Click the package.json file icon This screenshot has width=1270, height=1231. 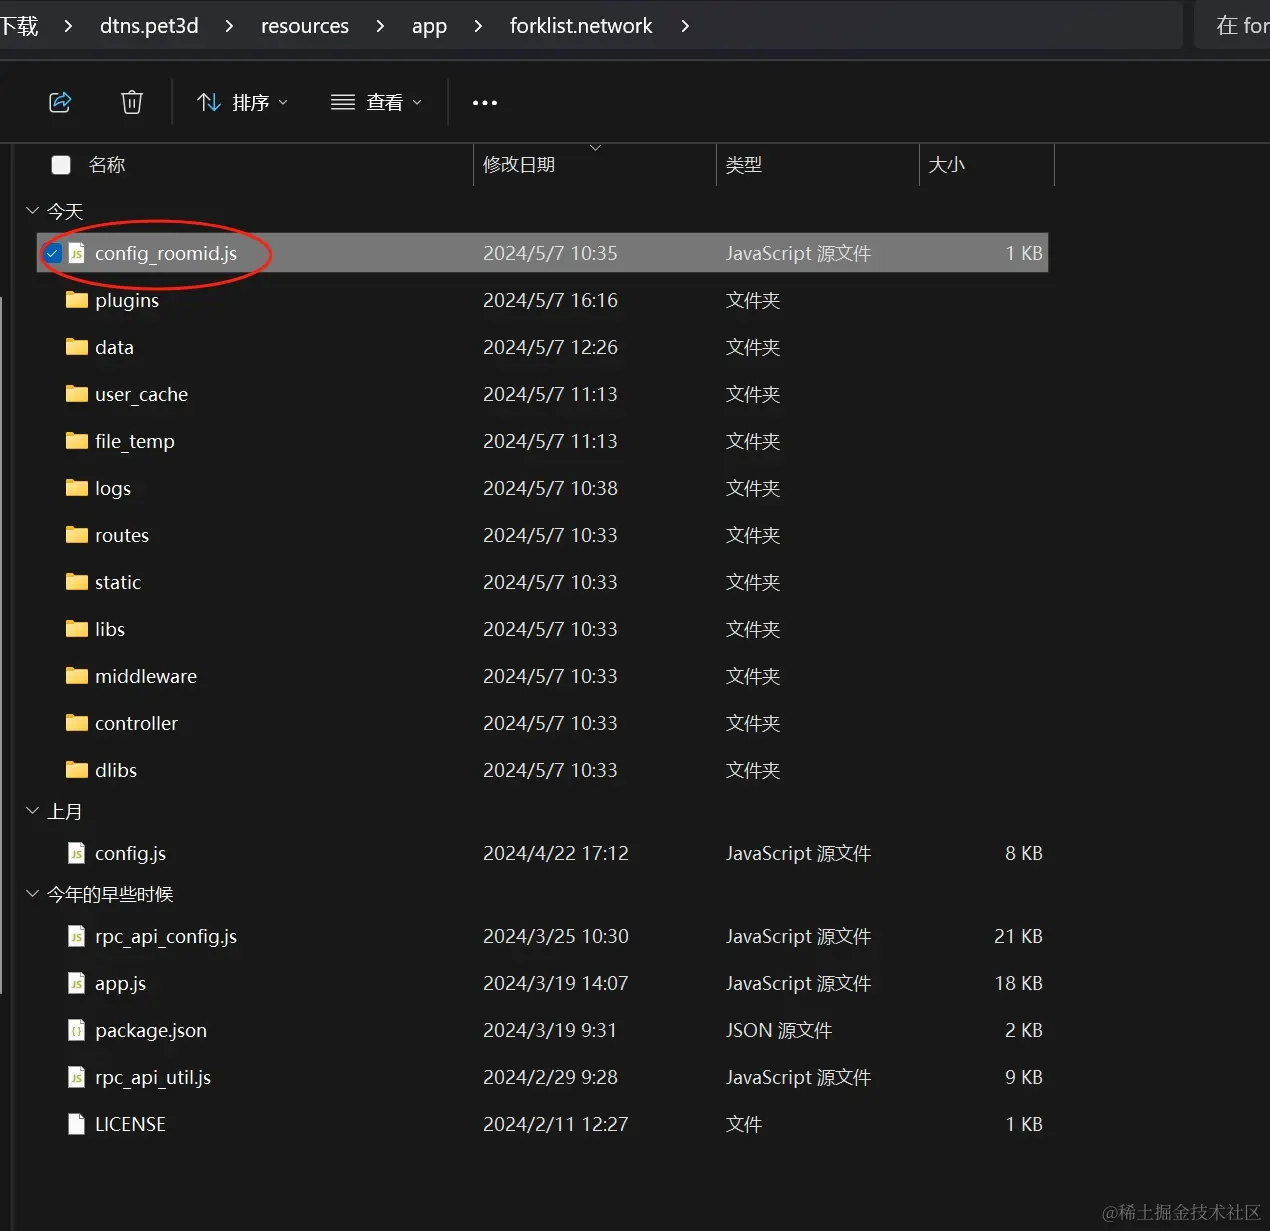point(76,1030)
